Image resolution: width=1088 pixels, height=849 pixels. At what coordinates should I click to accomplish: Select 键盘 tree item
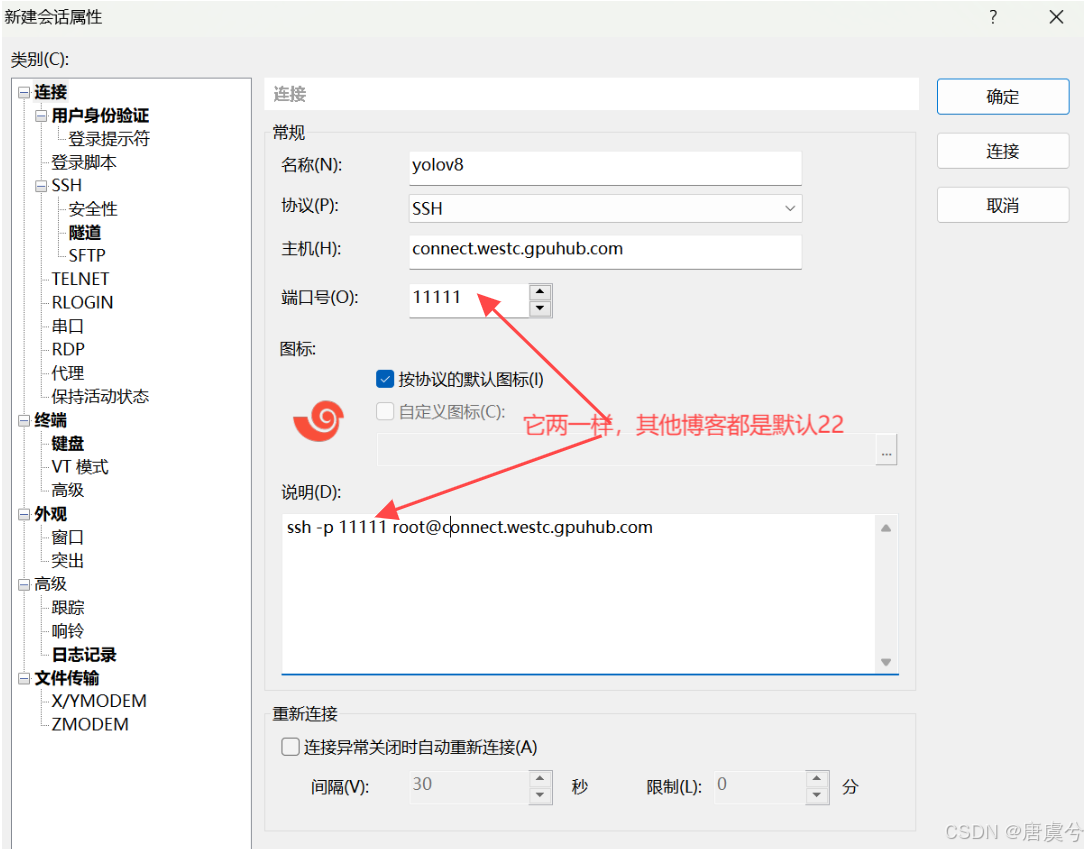(67, 443)
